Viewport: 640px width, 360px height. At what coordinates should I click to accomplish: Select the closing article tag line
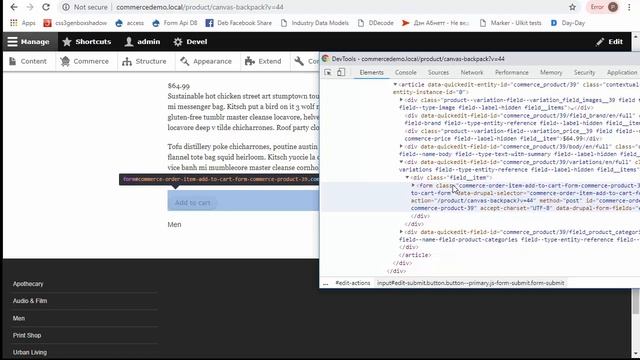(x=415, y=255)
